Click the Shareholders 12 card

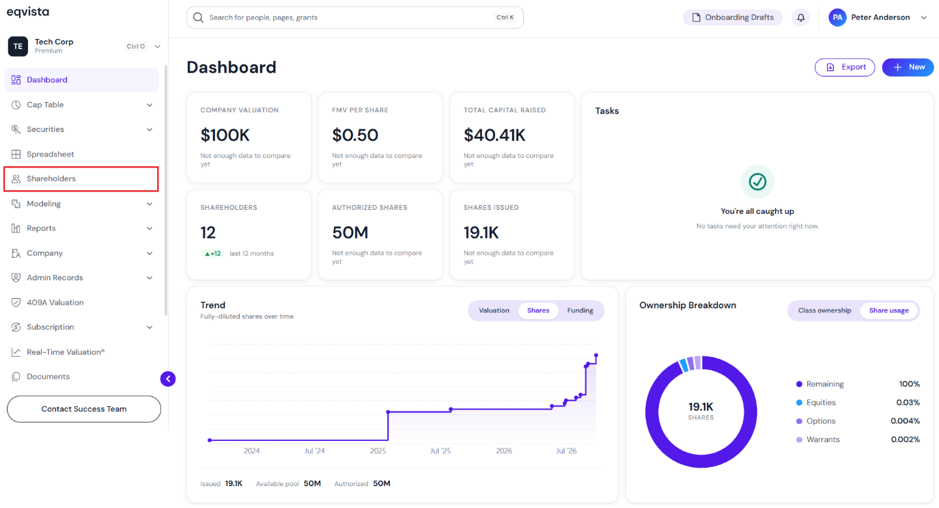pyautogui.click(x=249, y=235)
